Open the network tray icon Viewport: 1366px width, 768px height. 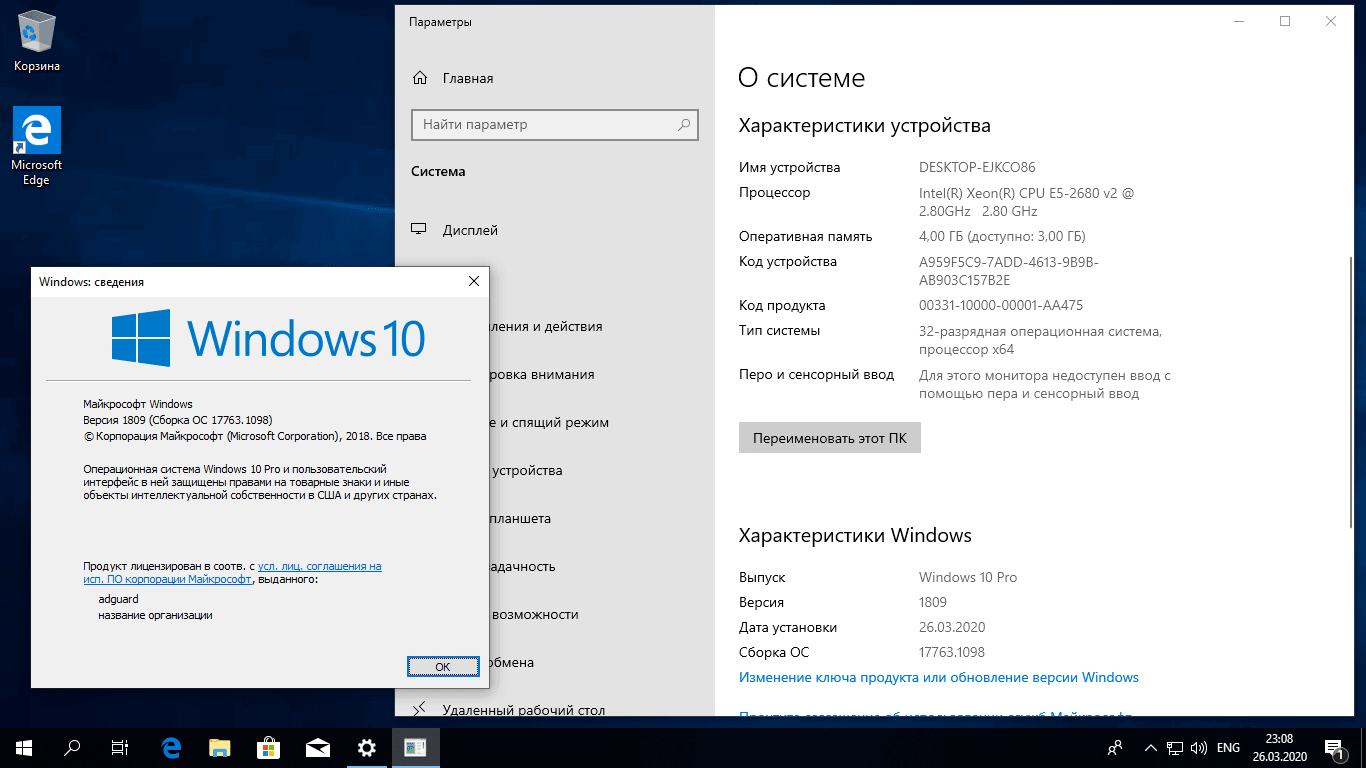(1176, 747)
